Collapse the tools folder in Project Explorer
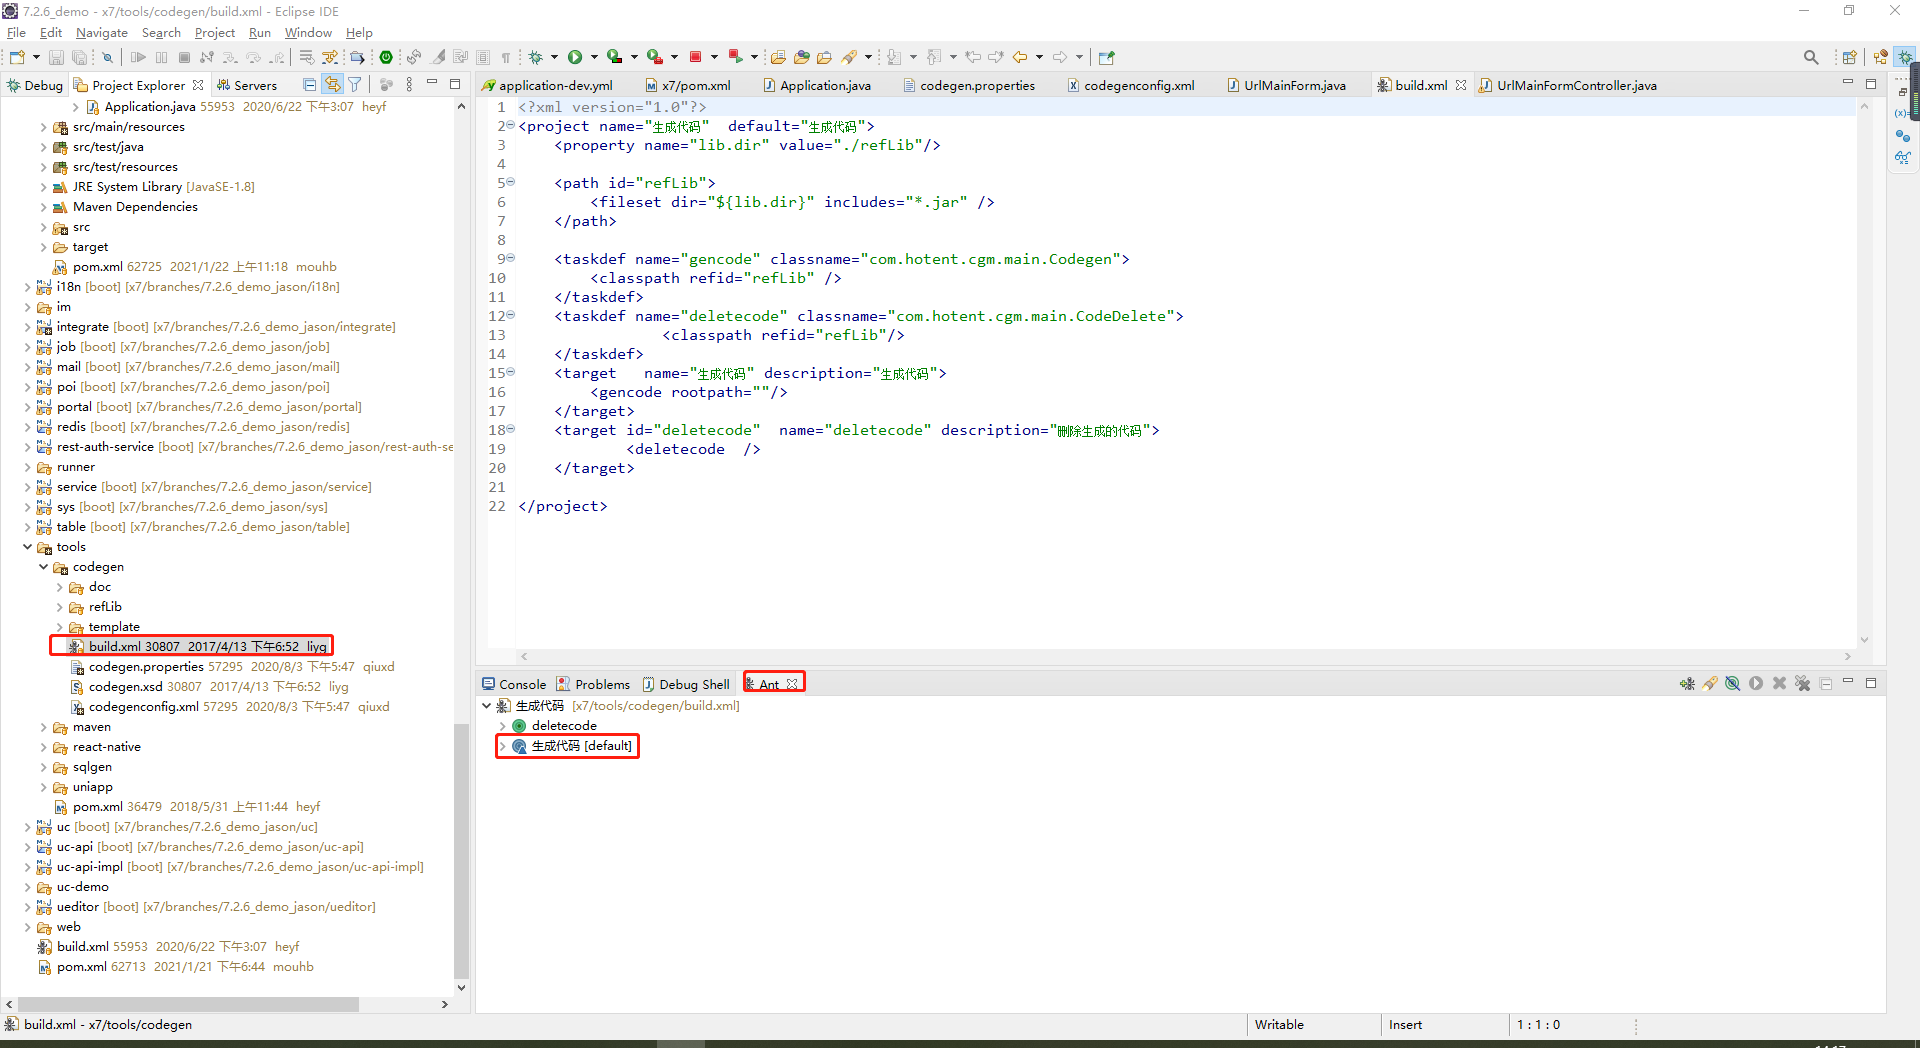Screen dimensions: 1920x1048 point(27,547)
